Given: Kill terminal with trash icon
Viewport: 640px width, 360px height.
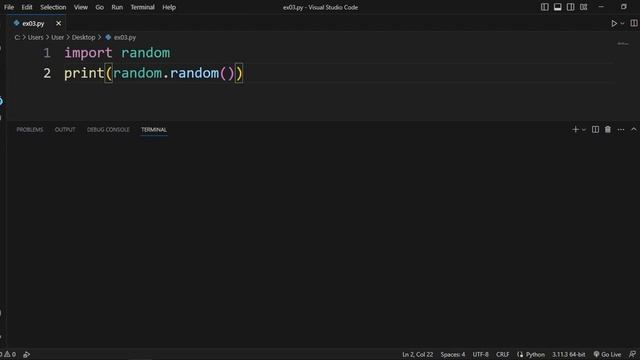Looking at the screenshot, I should coord(608,129).
